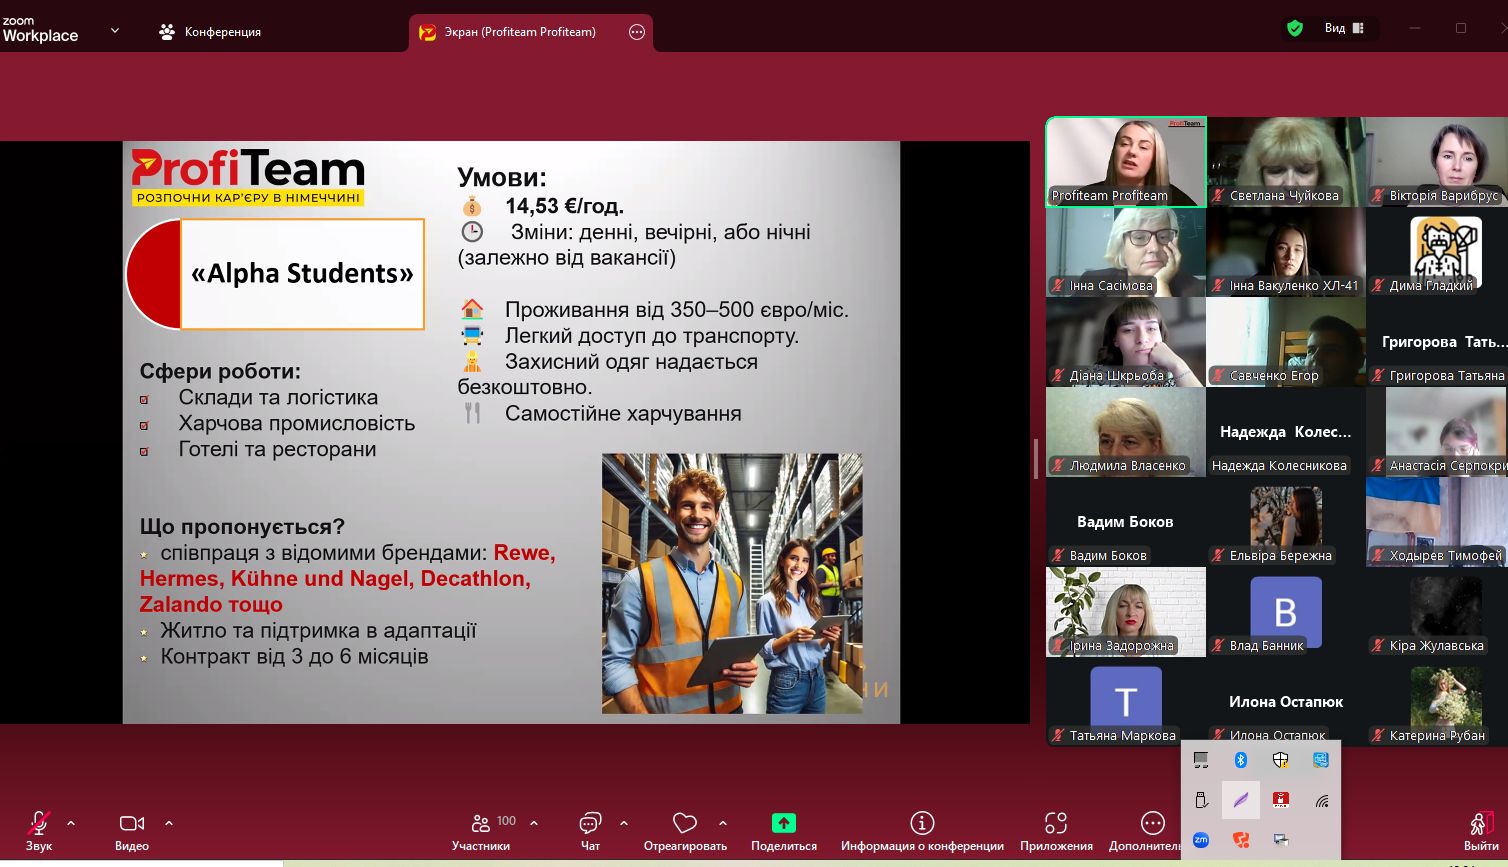Viewport: 1508px width, 867px height.
Task: Select Ельвіра Бережна's video tile
Action: click(x=1286, y=522)
